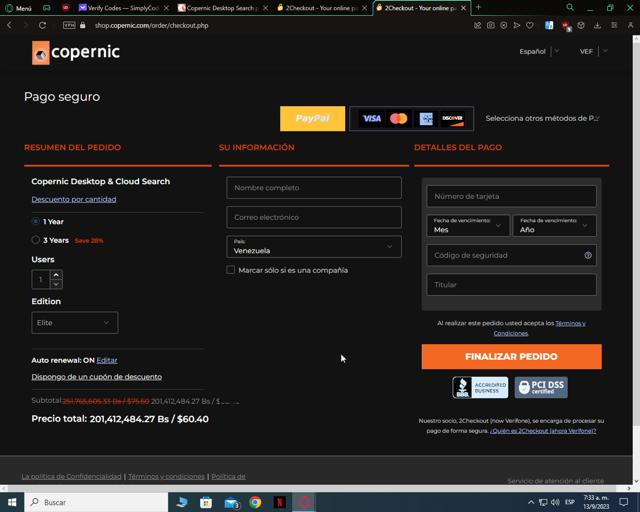640x512 pixels.
Task: Go back to the previous page
Action: pos(9,25)
